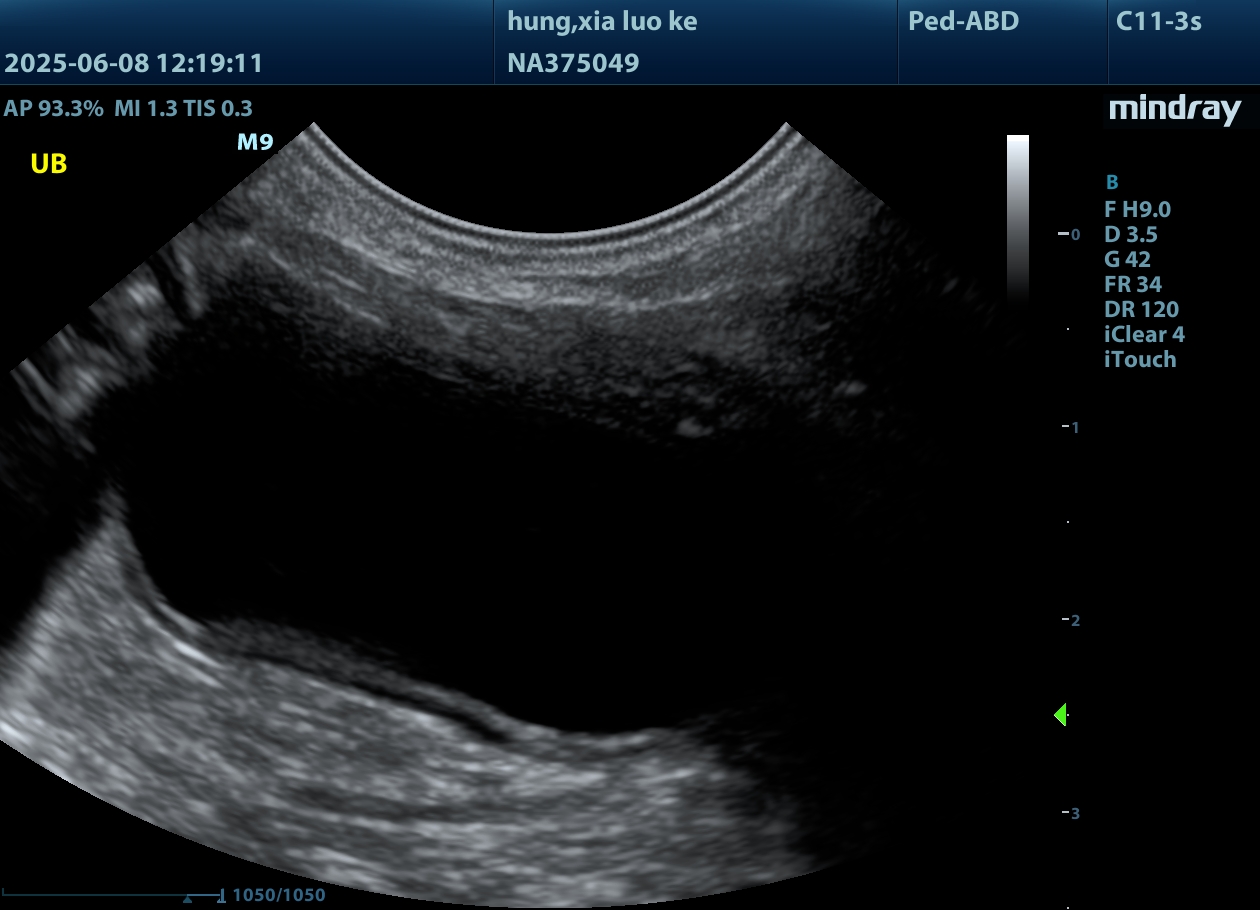Click the green focus position arrow marker
The image size is (1260, 910).
1061,715
